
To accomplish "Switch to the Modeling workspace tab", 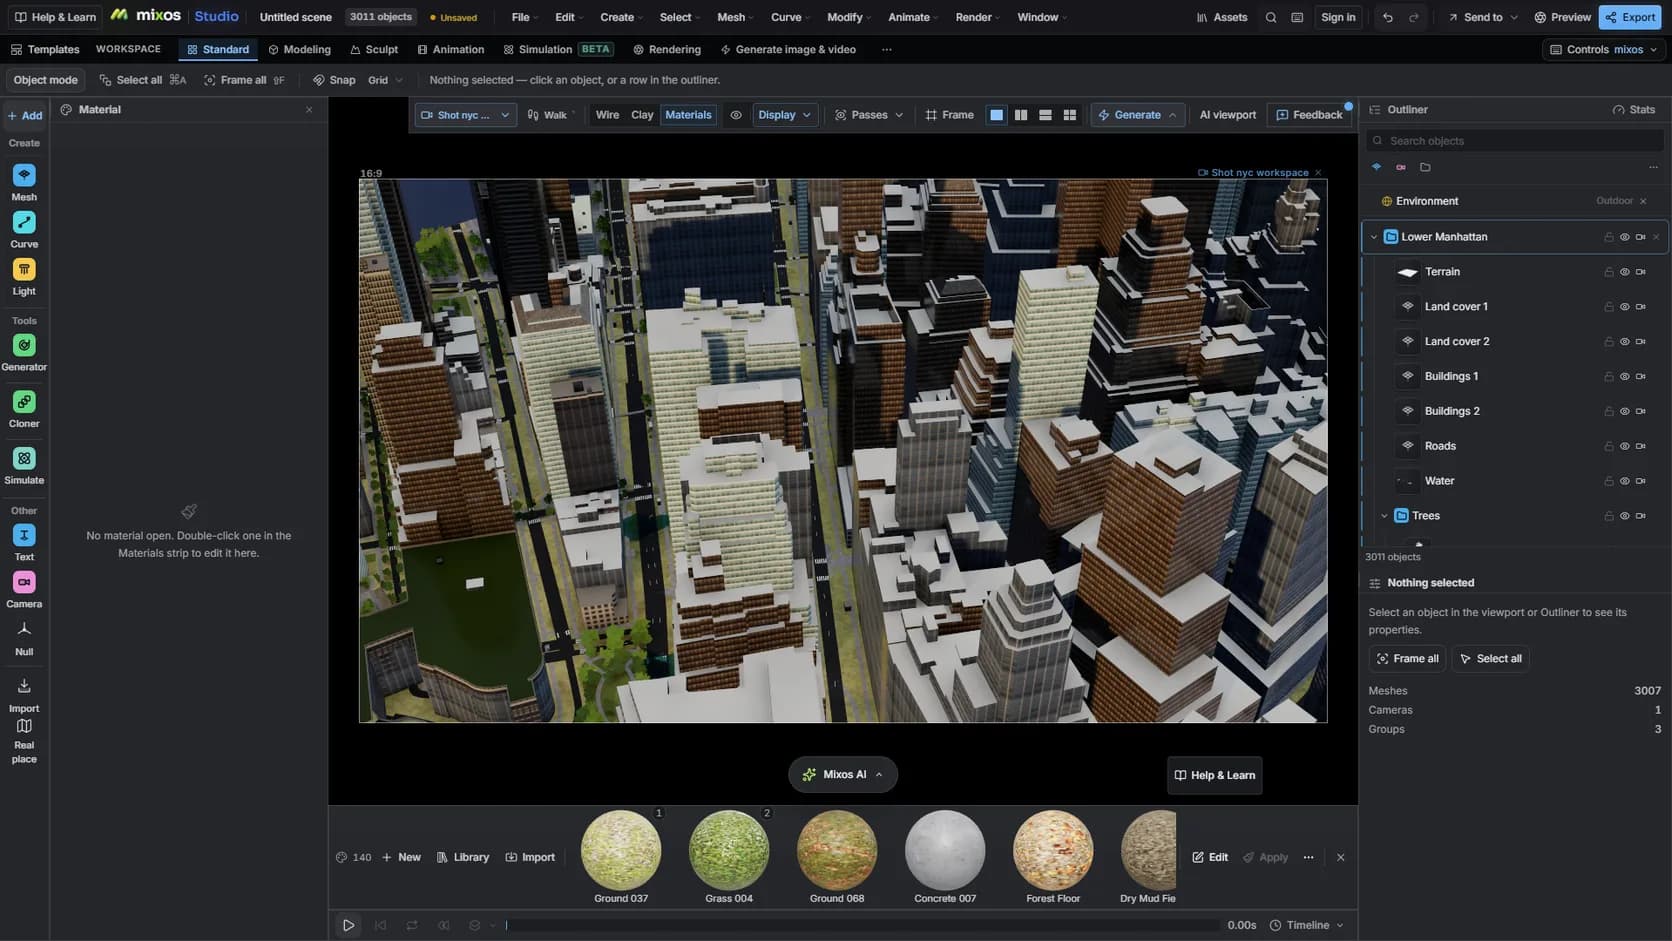I will pyautogui.click(x=299, y=49).
